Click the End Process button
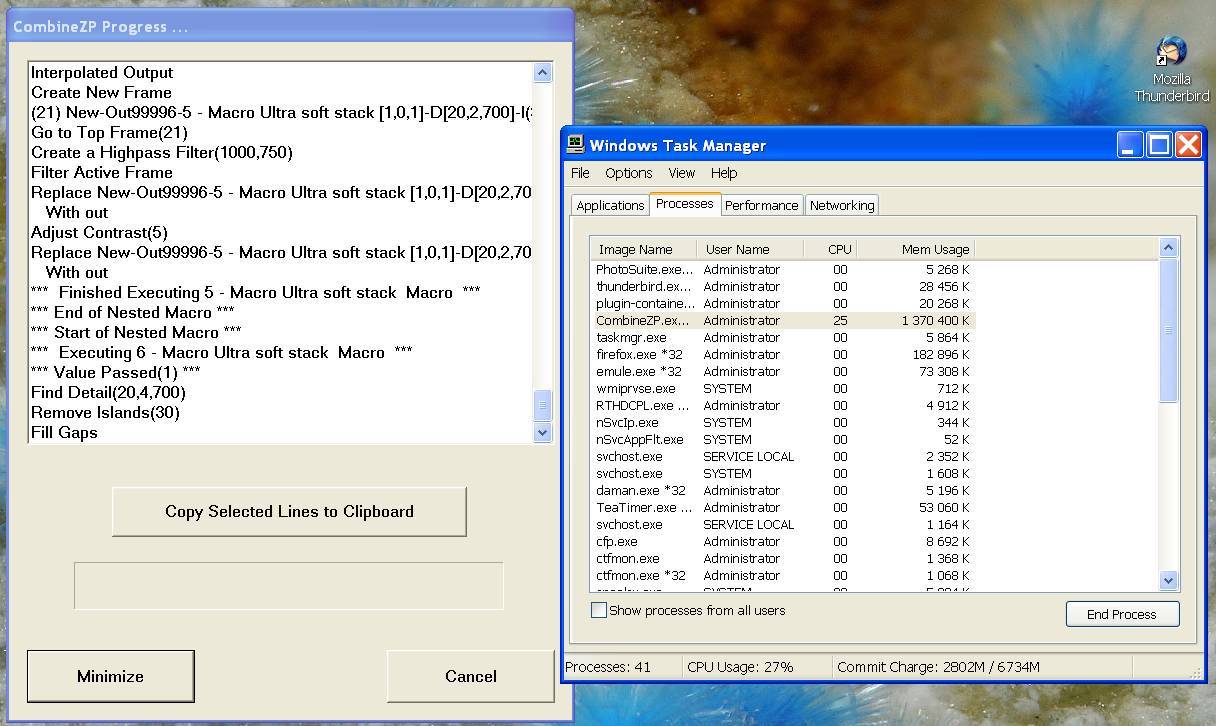Image resolution: width=1216 pixels, height=726 pixels. [1122, 614]
